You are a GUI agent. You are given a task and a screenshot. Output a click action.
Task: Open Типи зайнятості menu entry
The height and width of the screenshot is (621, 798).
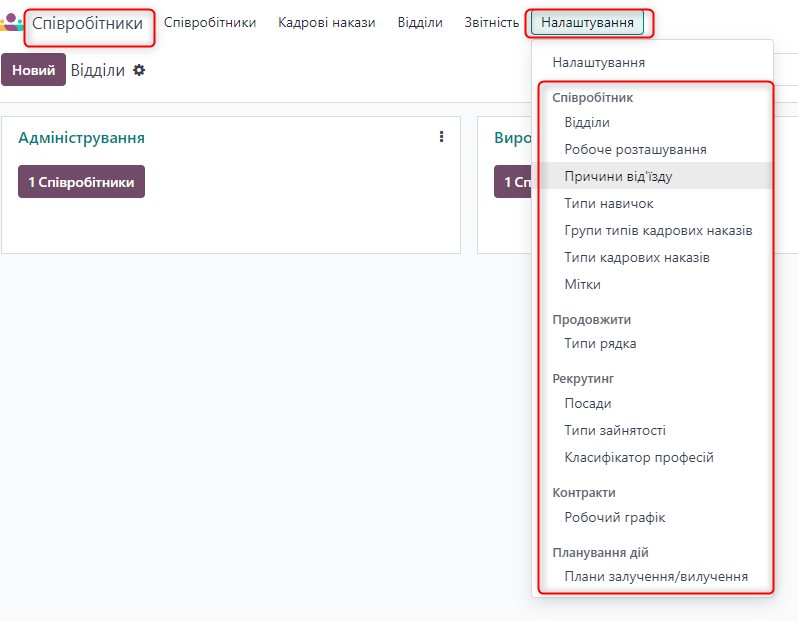[652, 431]
